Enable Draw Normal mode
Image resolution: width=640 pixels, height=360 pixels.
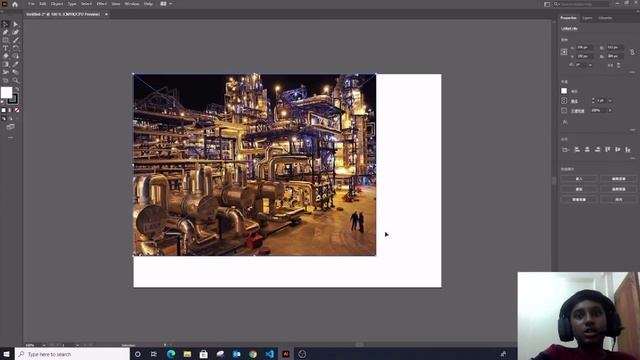coord(4,118)
